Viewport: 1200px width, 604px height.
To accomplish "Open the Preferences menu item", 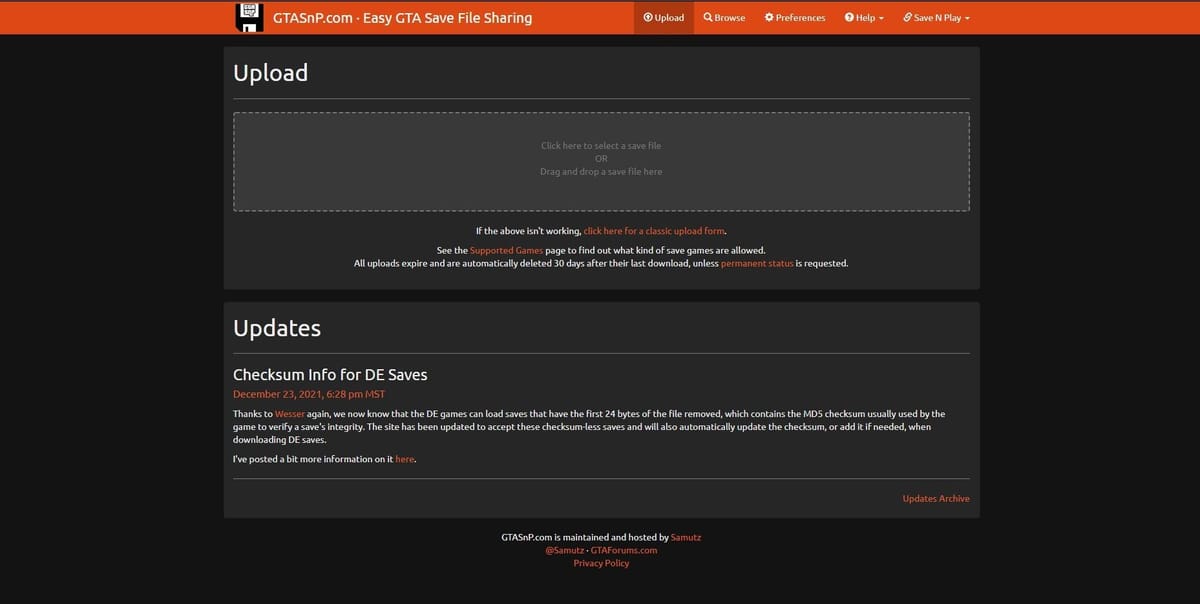I will 800,17.
